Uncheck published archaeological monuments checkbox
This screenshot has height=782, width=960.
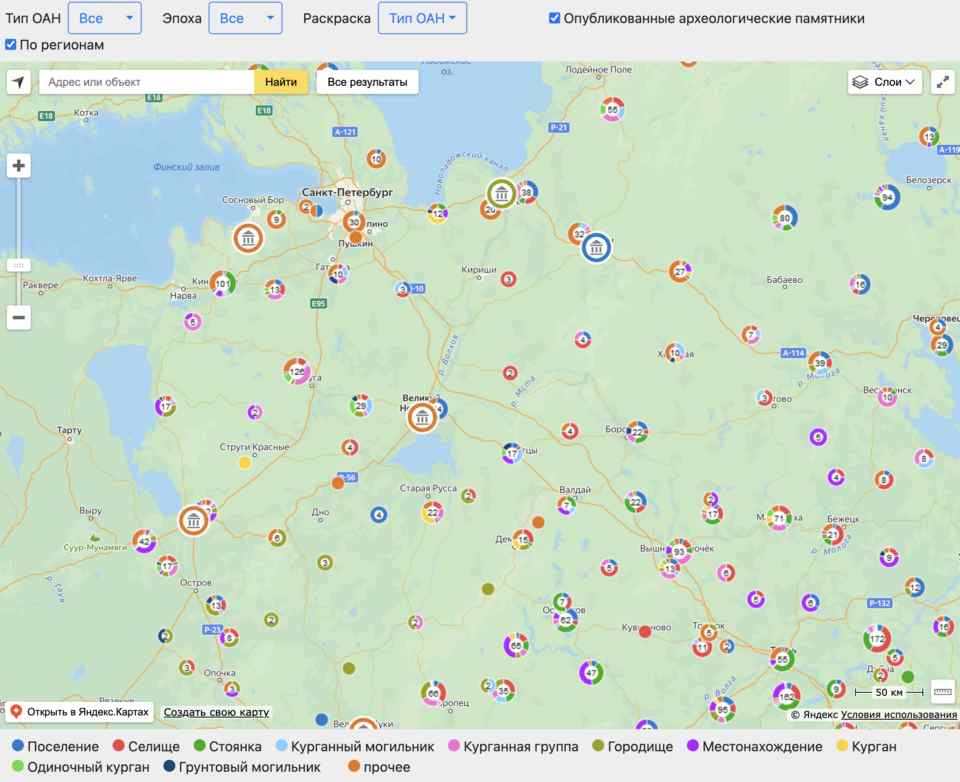click(x=554, y=19)
